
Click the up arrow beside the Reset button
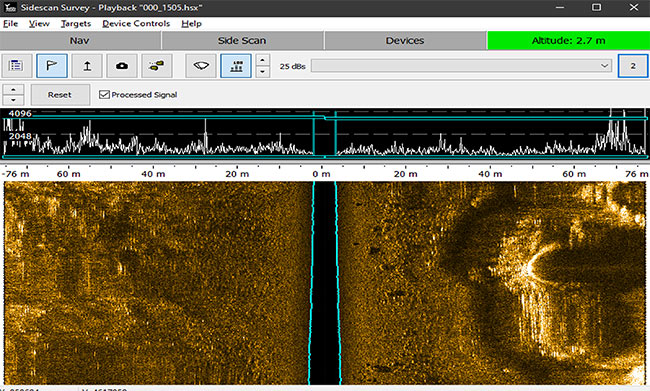coord(13,89)
